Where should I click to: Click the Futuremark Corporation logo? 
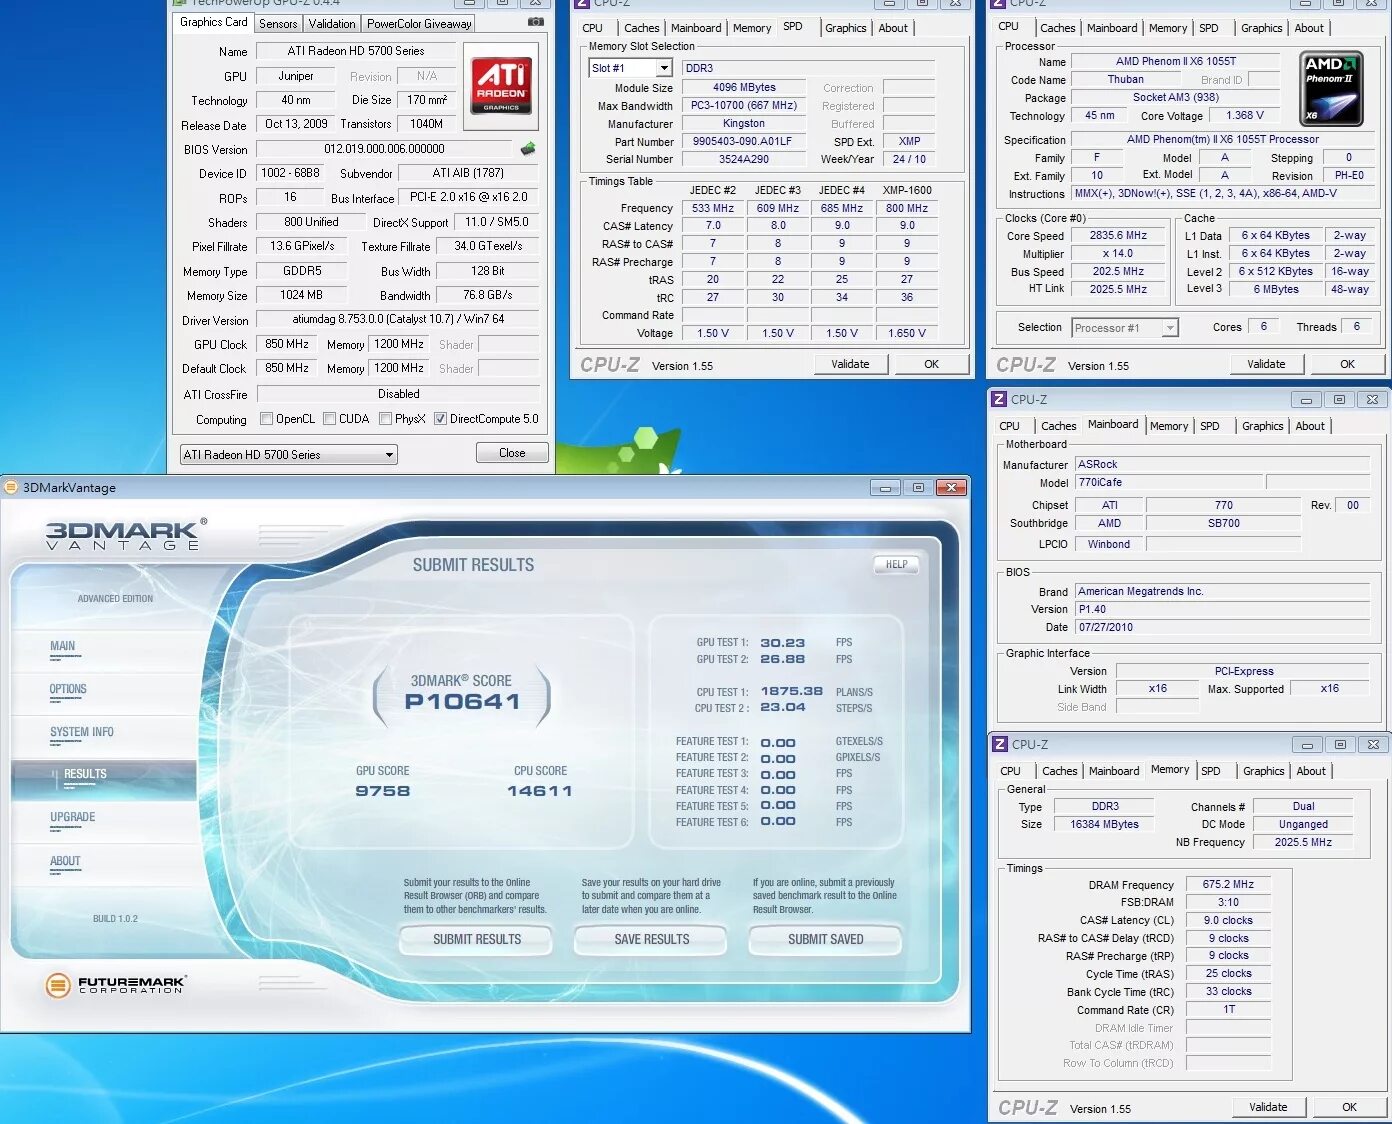point(115,985)
